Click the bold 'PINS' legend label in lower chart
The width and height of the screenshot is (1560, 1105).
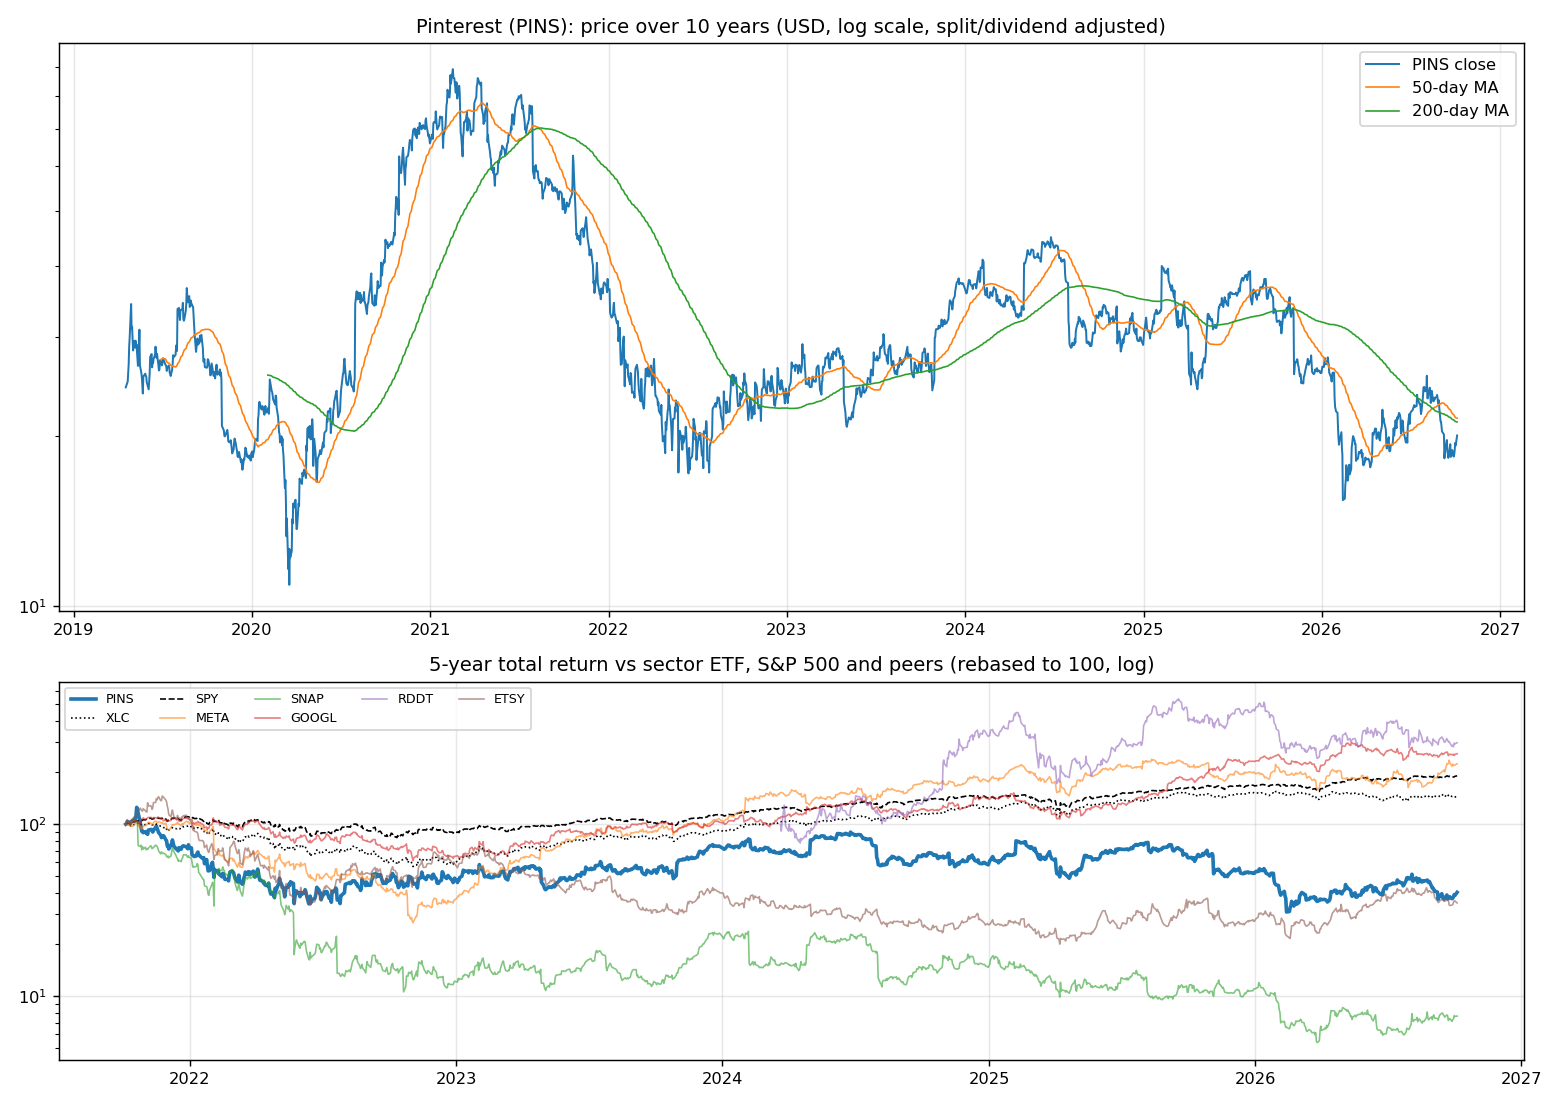coord(120,699)
